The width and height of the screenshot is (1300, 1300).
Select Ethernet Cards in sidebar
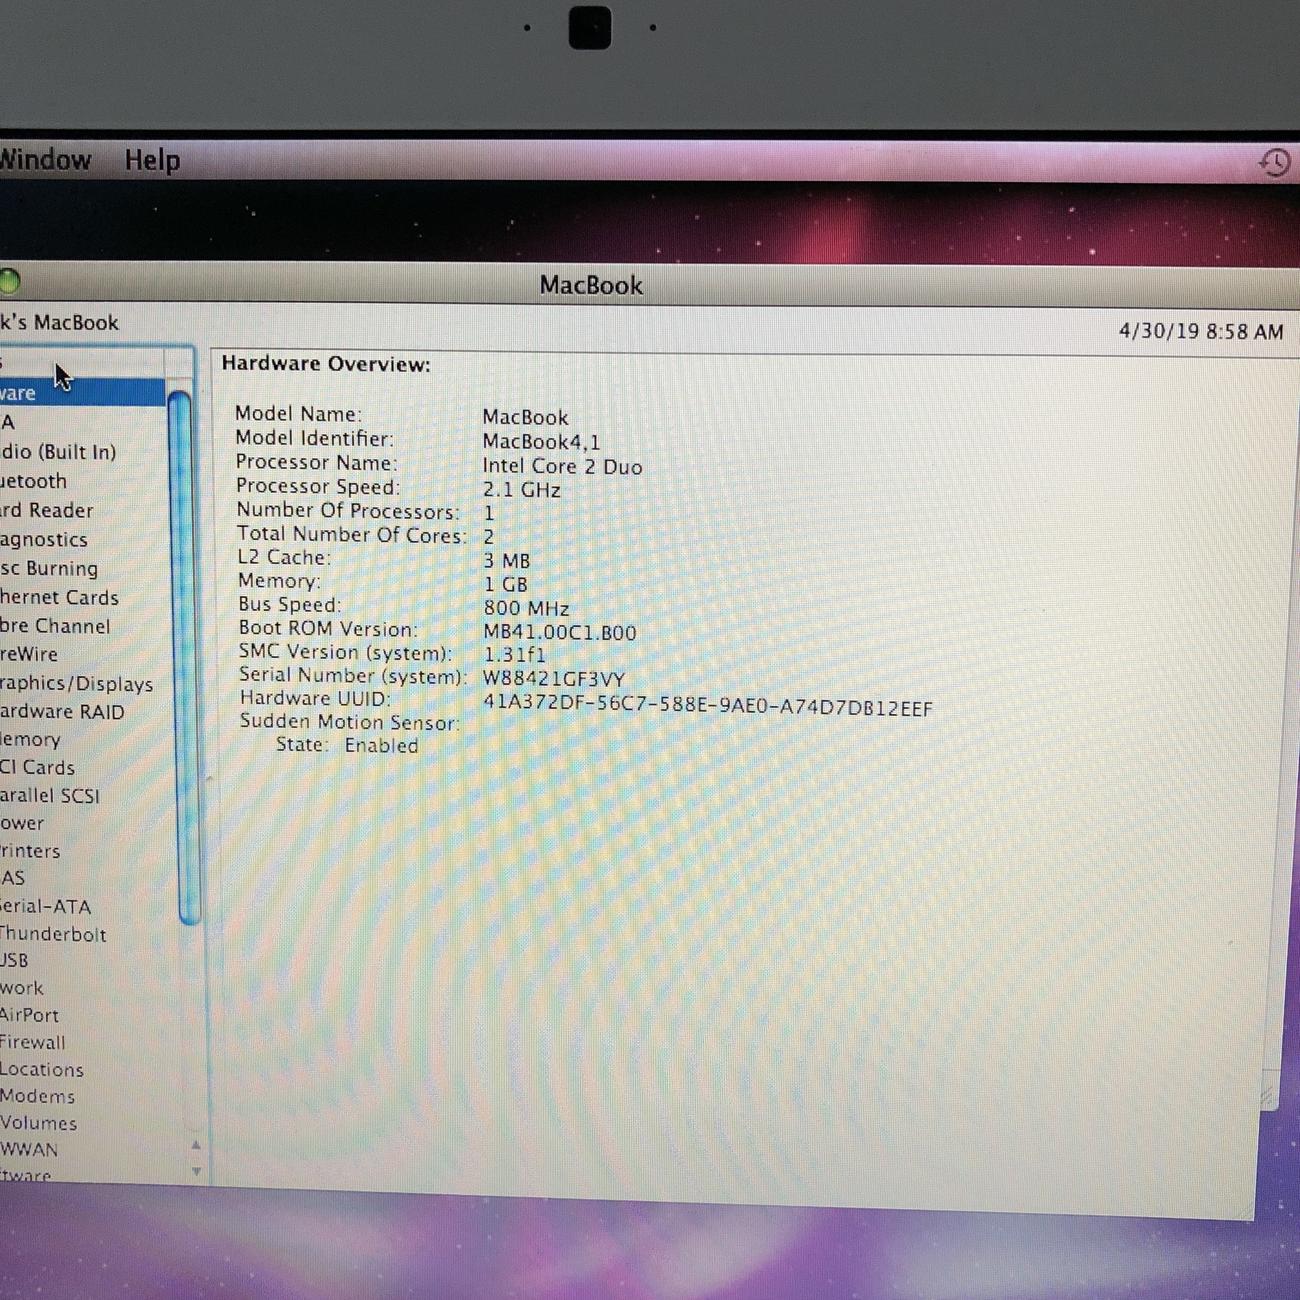59,597
